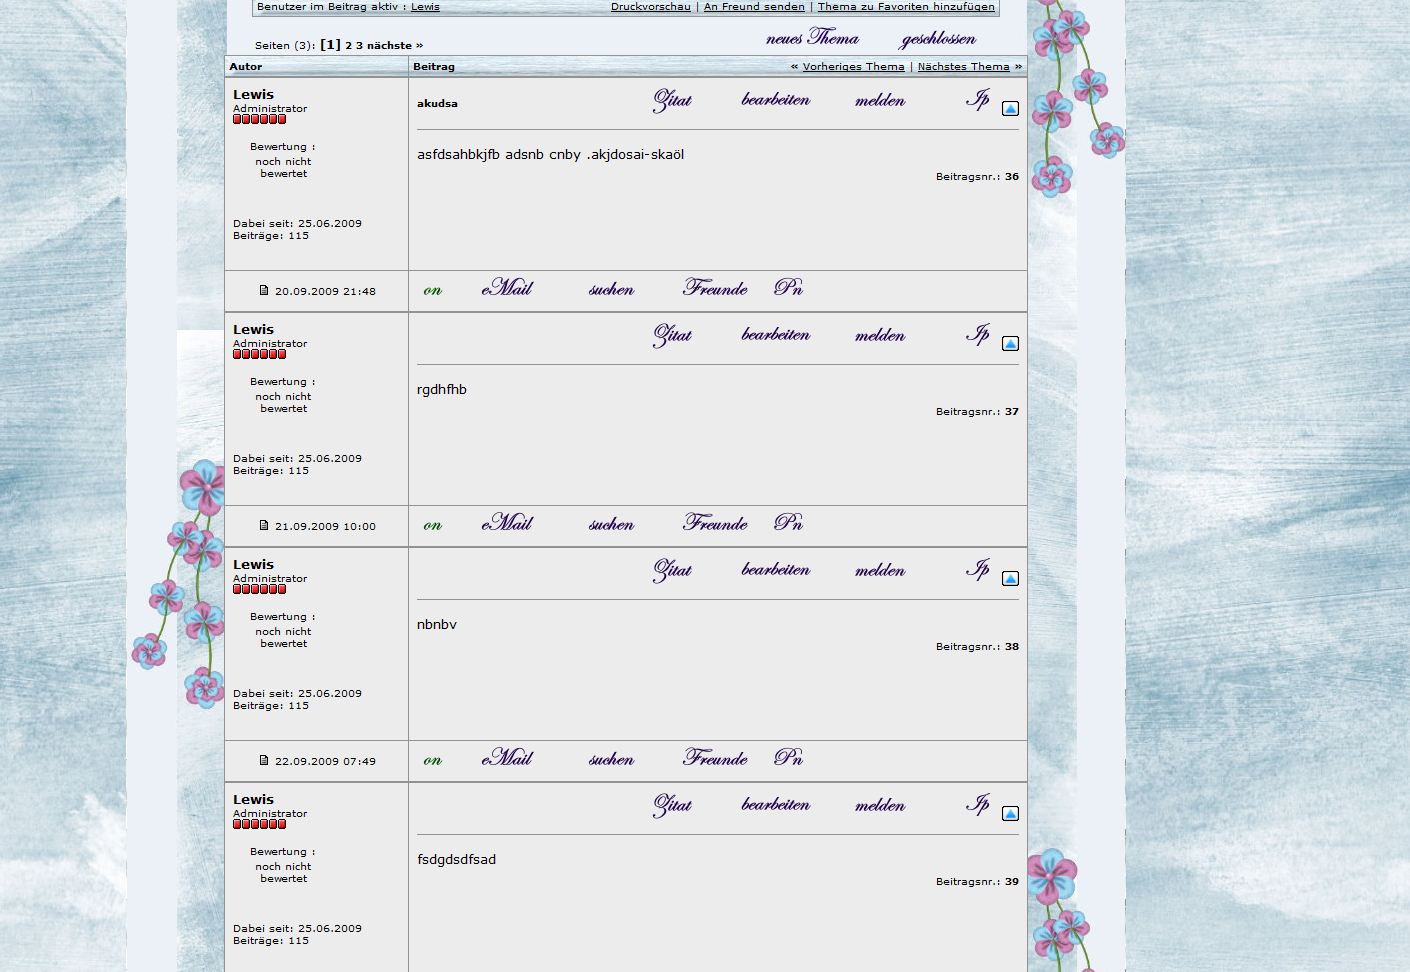Image resolution: width=1410 pixels, height=972 pixels.
Task: Go to page 3 of the thread
Action: [360, 46]
